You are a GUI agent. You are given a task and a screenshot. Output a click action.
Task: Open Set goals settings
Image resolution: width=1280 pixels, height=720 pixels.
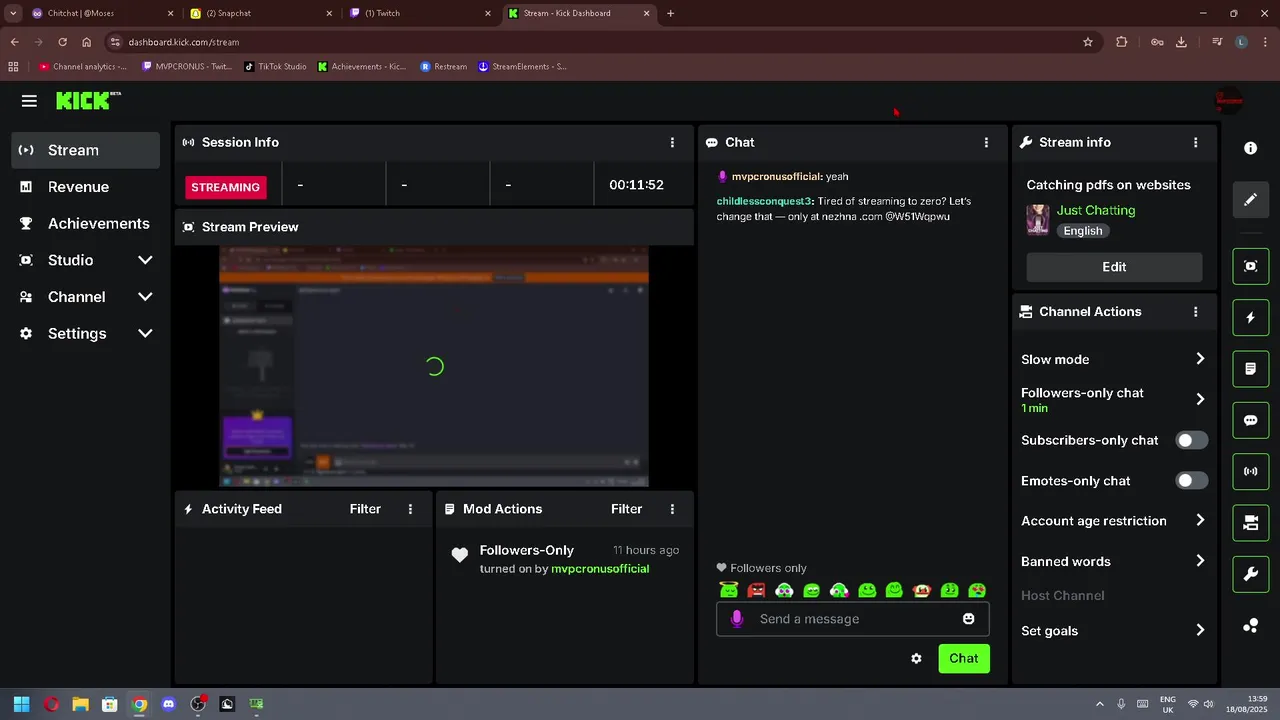click(x=1114, y=631)
